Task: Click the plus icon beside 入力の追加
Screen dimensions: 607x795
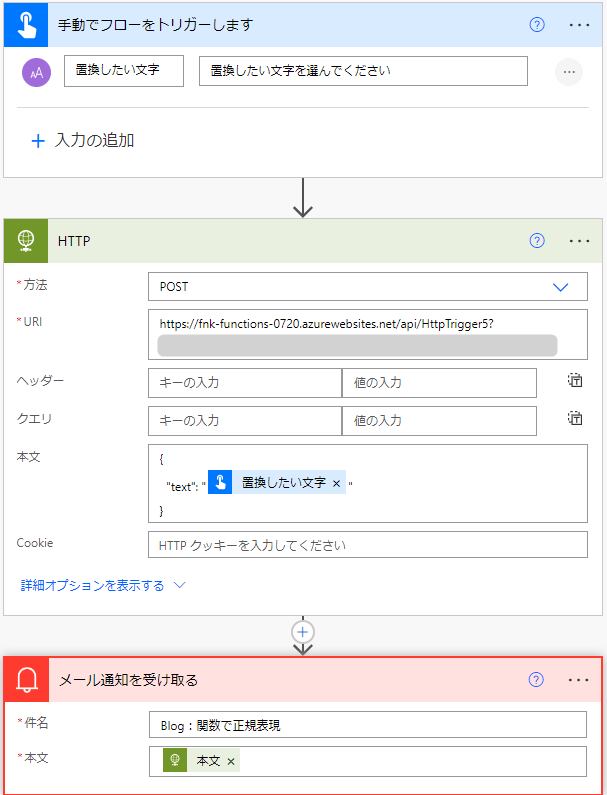Action: click(38, 141)
